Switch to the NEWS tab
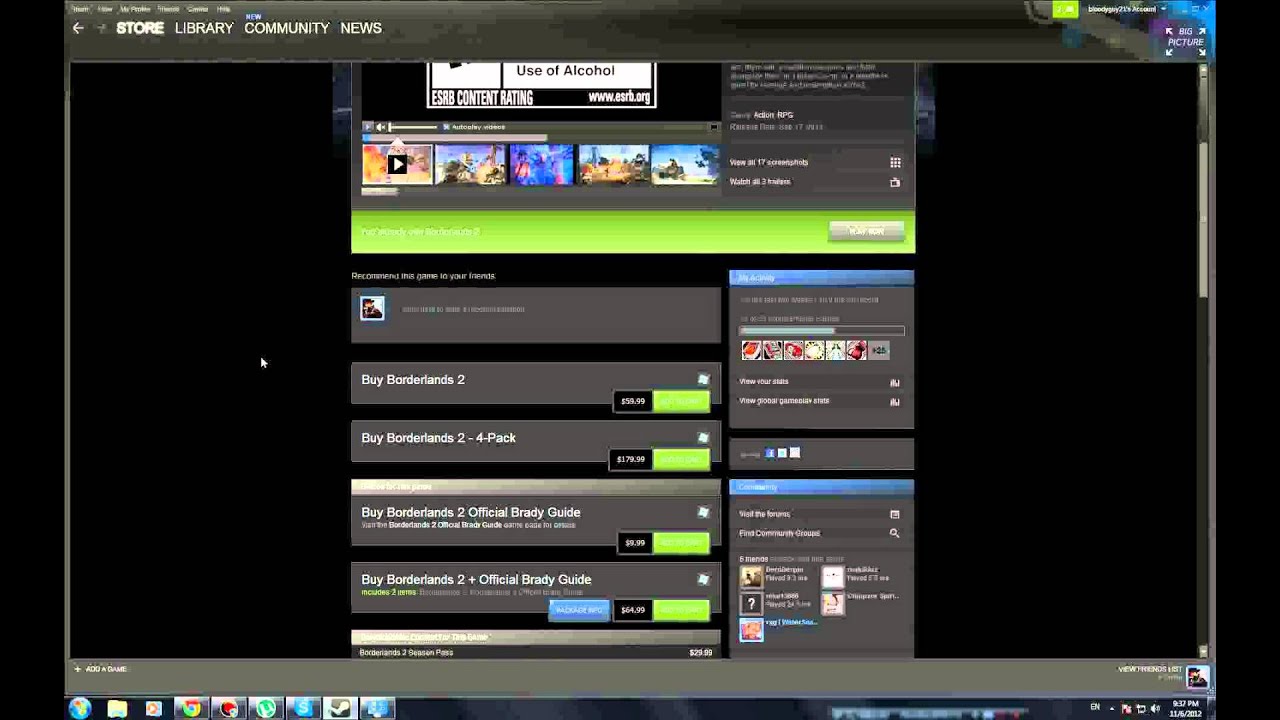This screenshot has width=1280, height=720. tap(361, 28)
